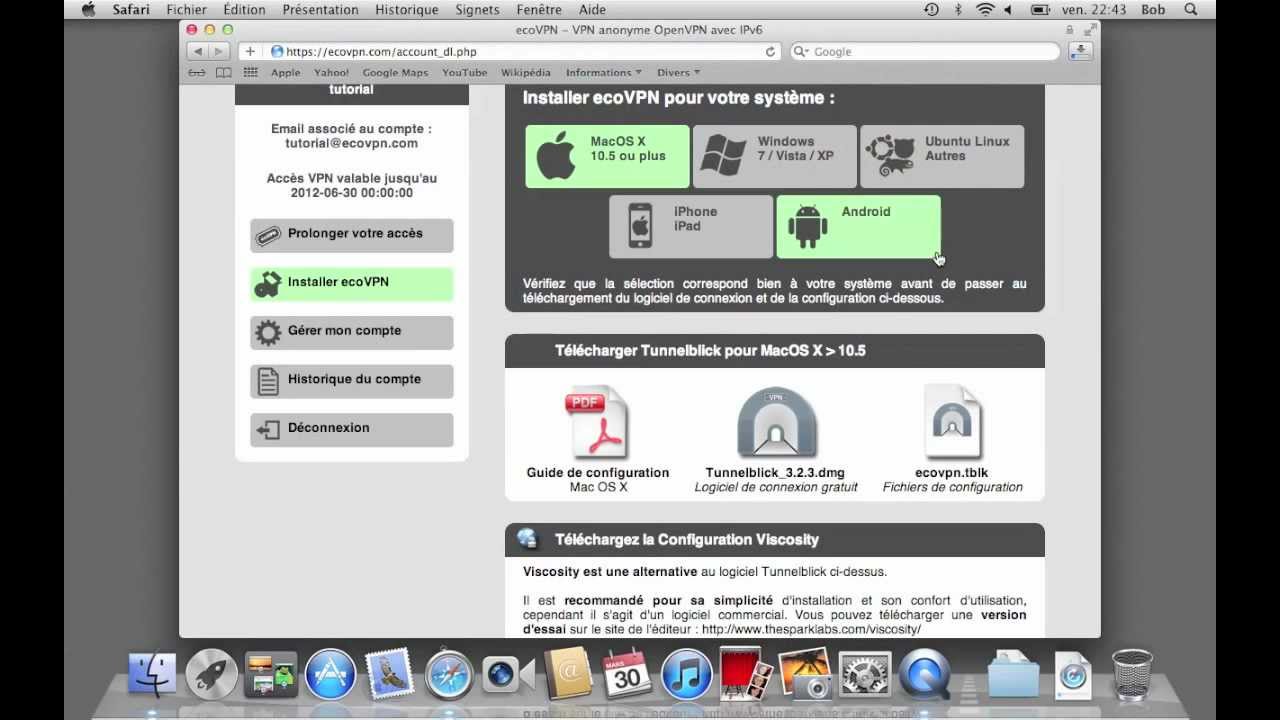Click the add bookmark plus button
This screenshot has height=720, width=1280.
(x=250, y=51)
